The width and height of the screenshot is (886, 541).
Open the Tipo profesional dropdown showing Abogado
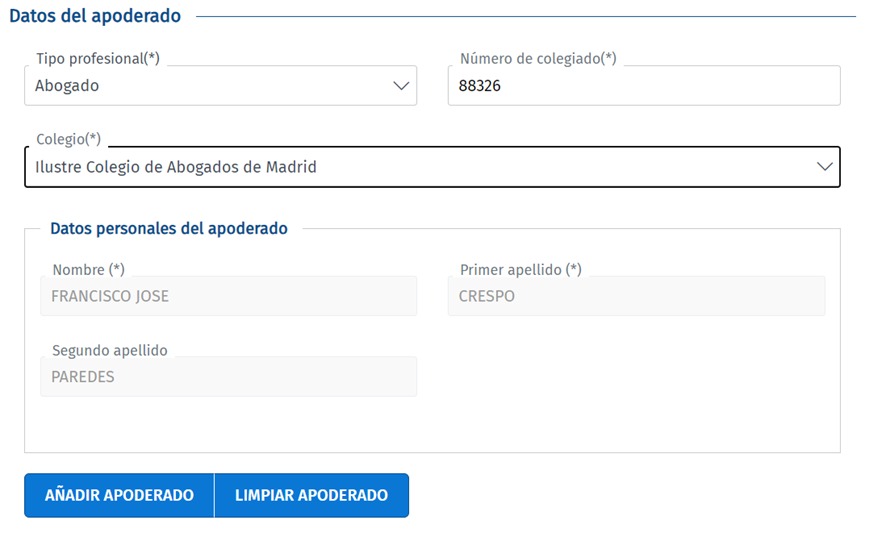coord(220,86)
